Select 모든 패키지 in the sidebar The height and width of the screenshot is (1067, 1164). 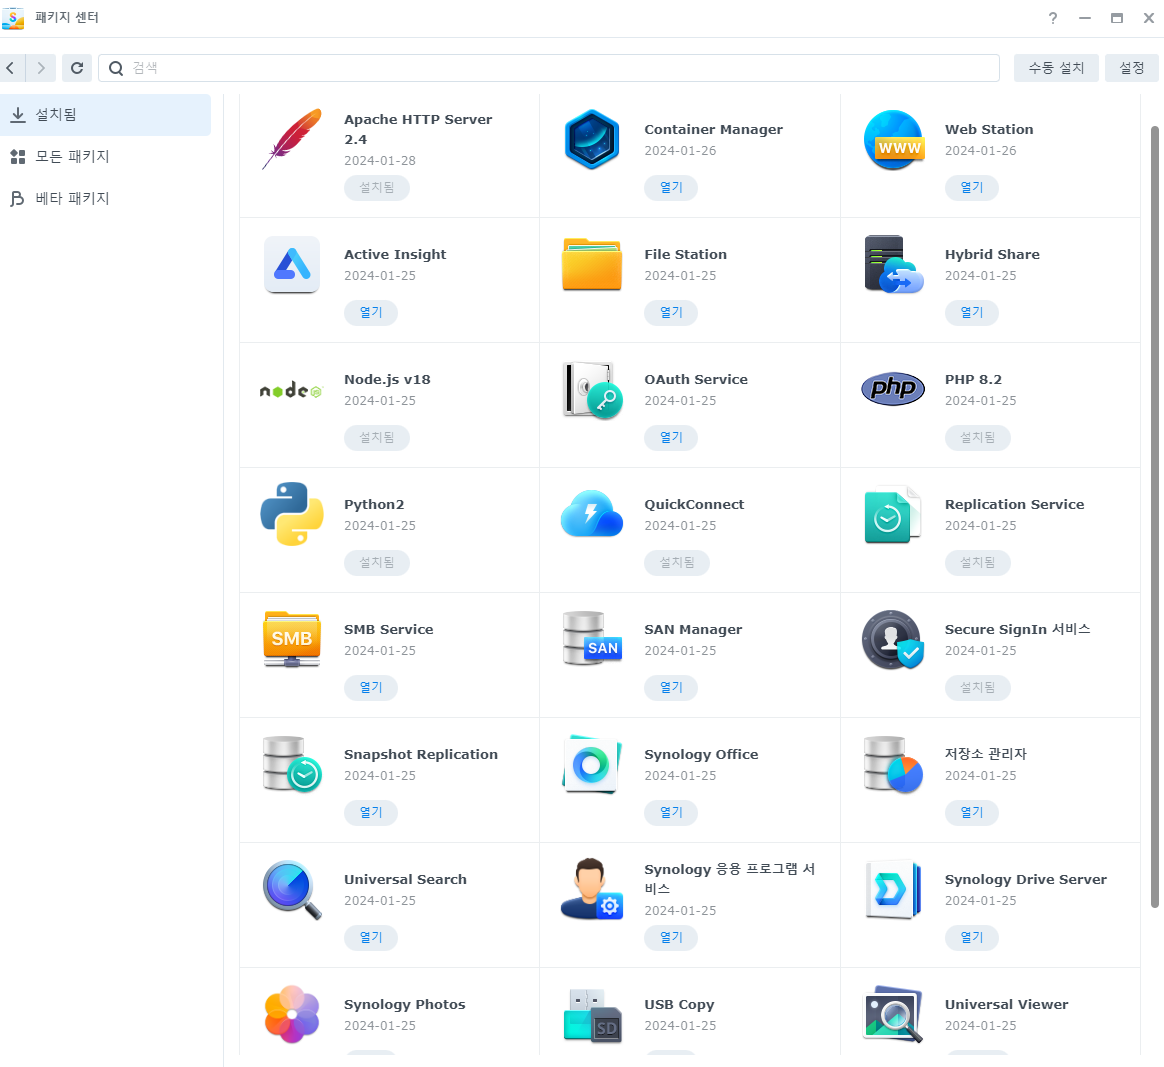pos(105,157)
